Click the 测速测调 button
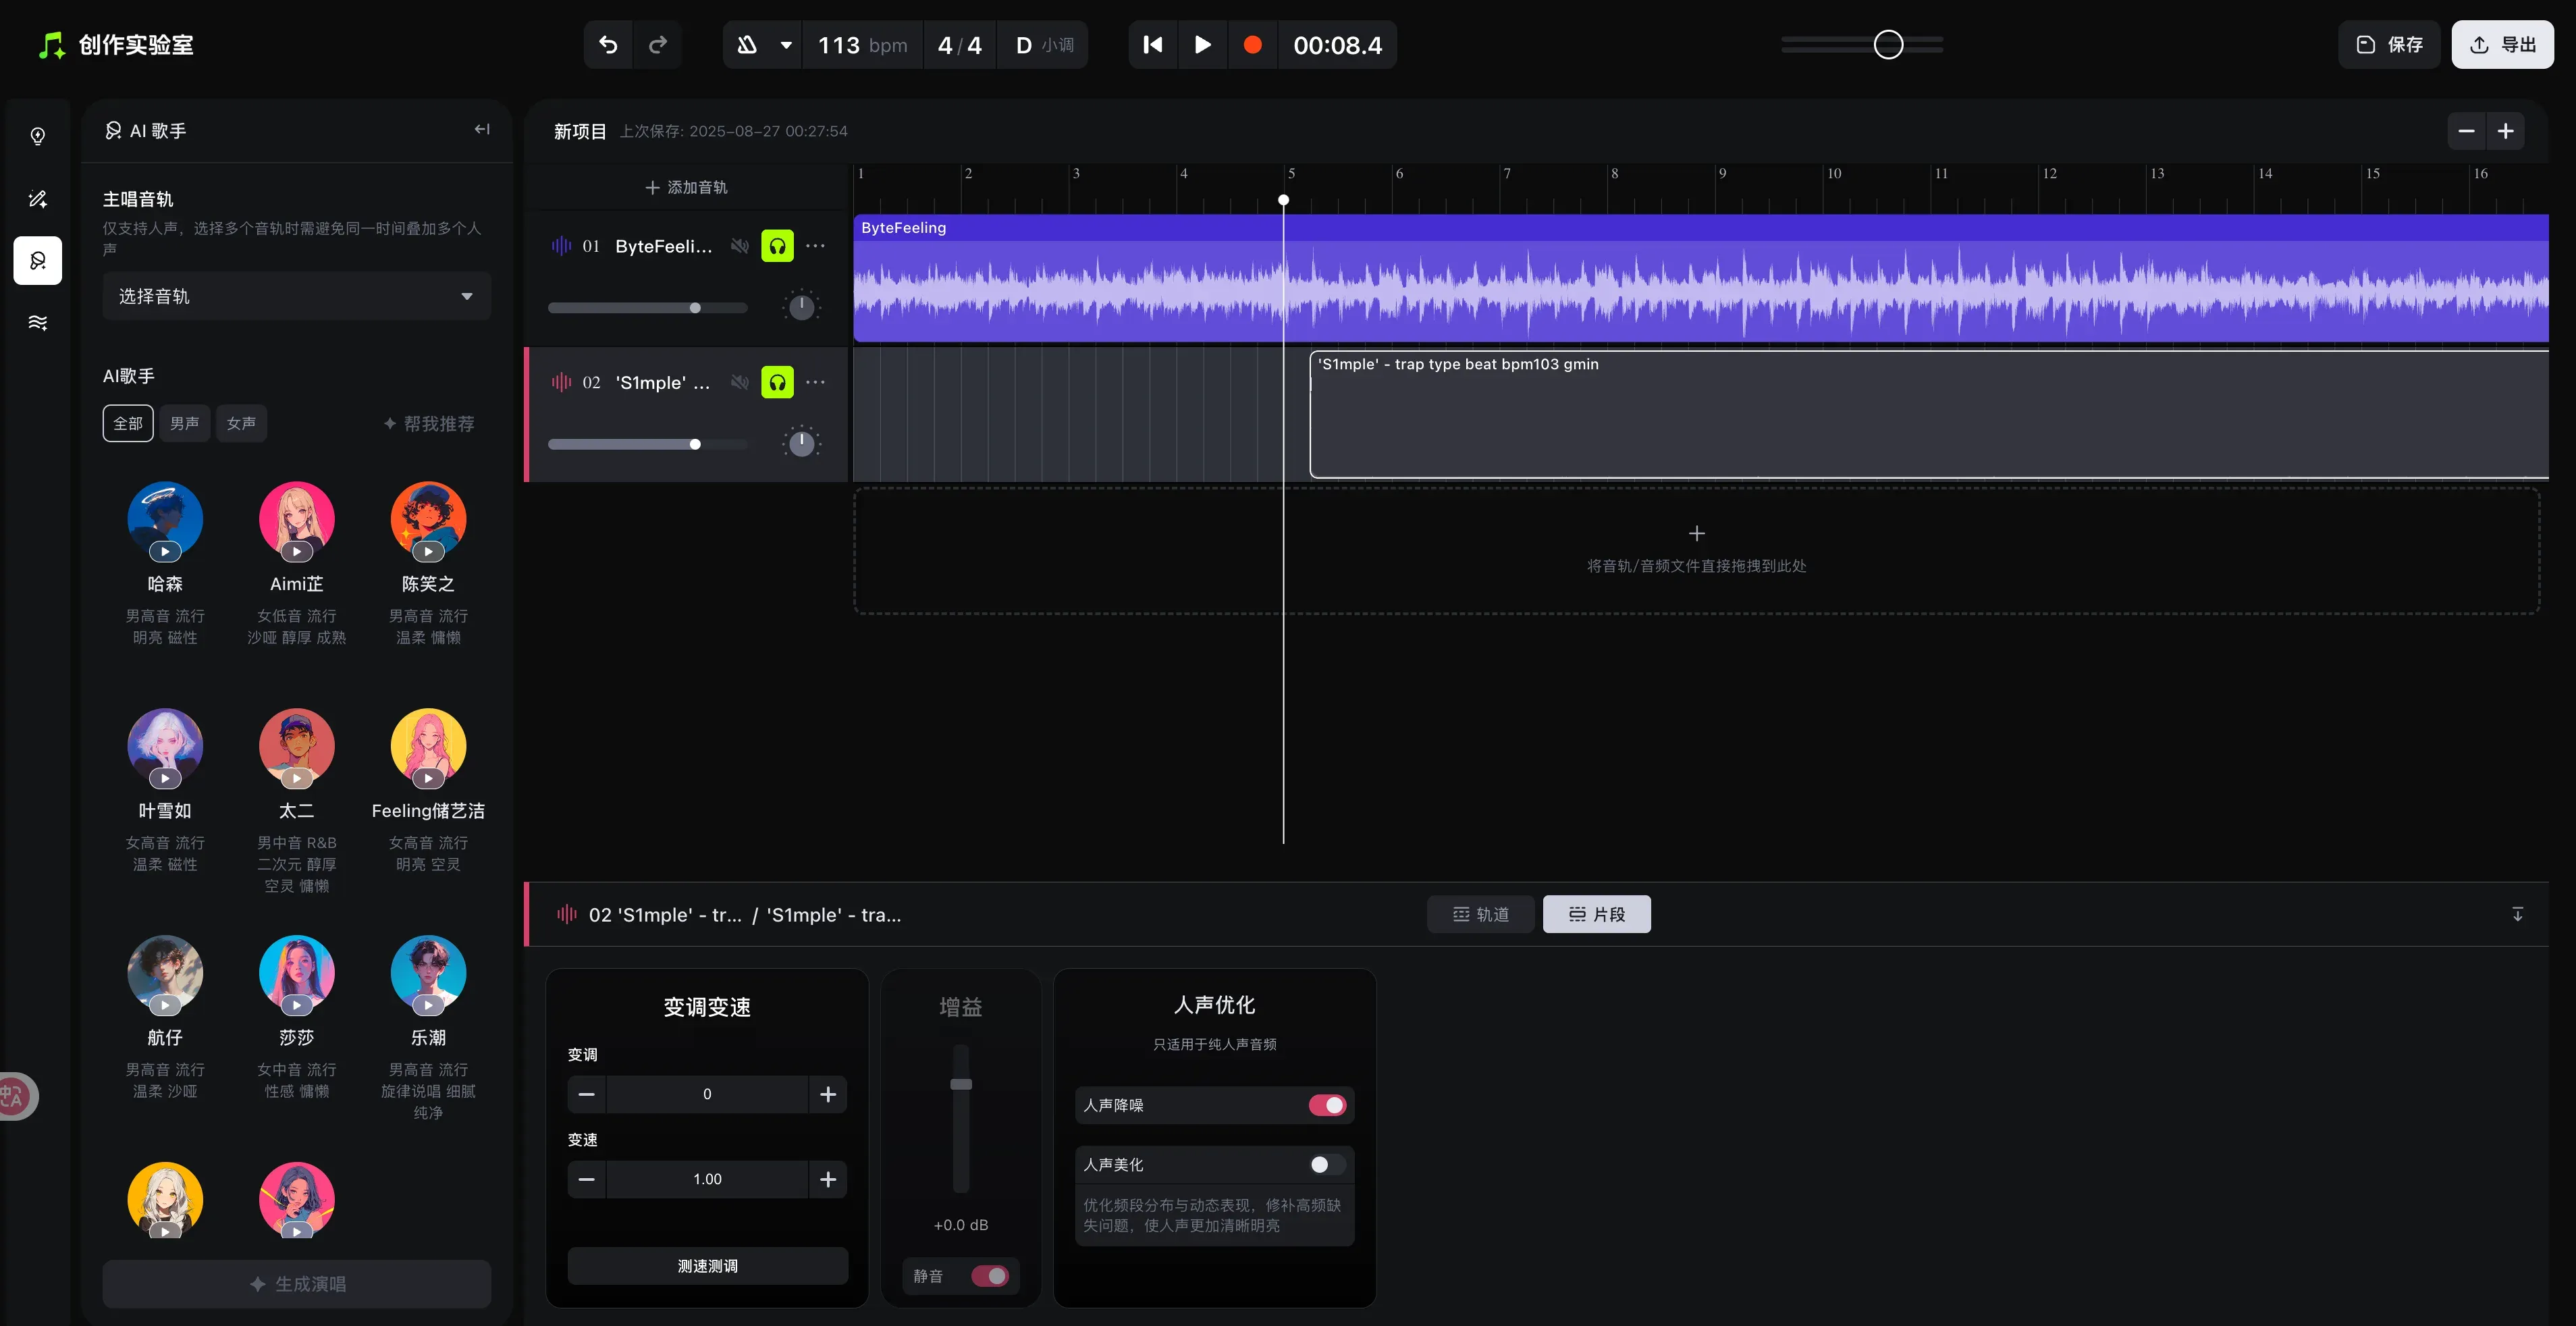2576x1326 pixels. (707, 1266)
